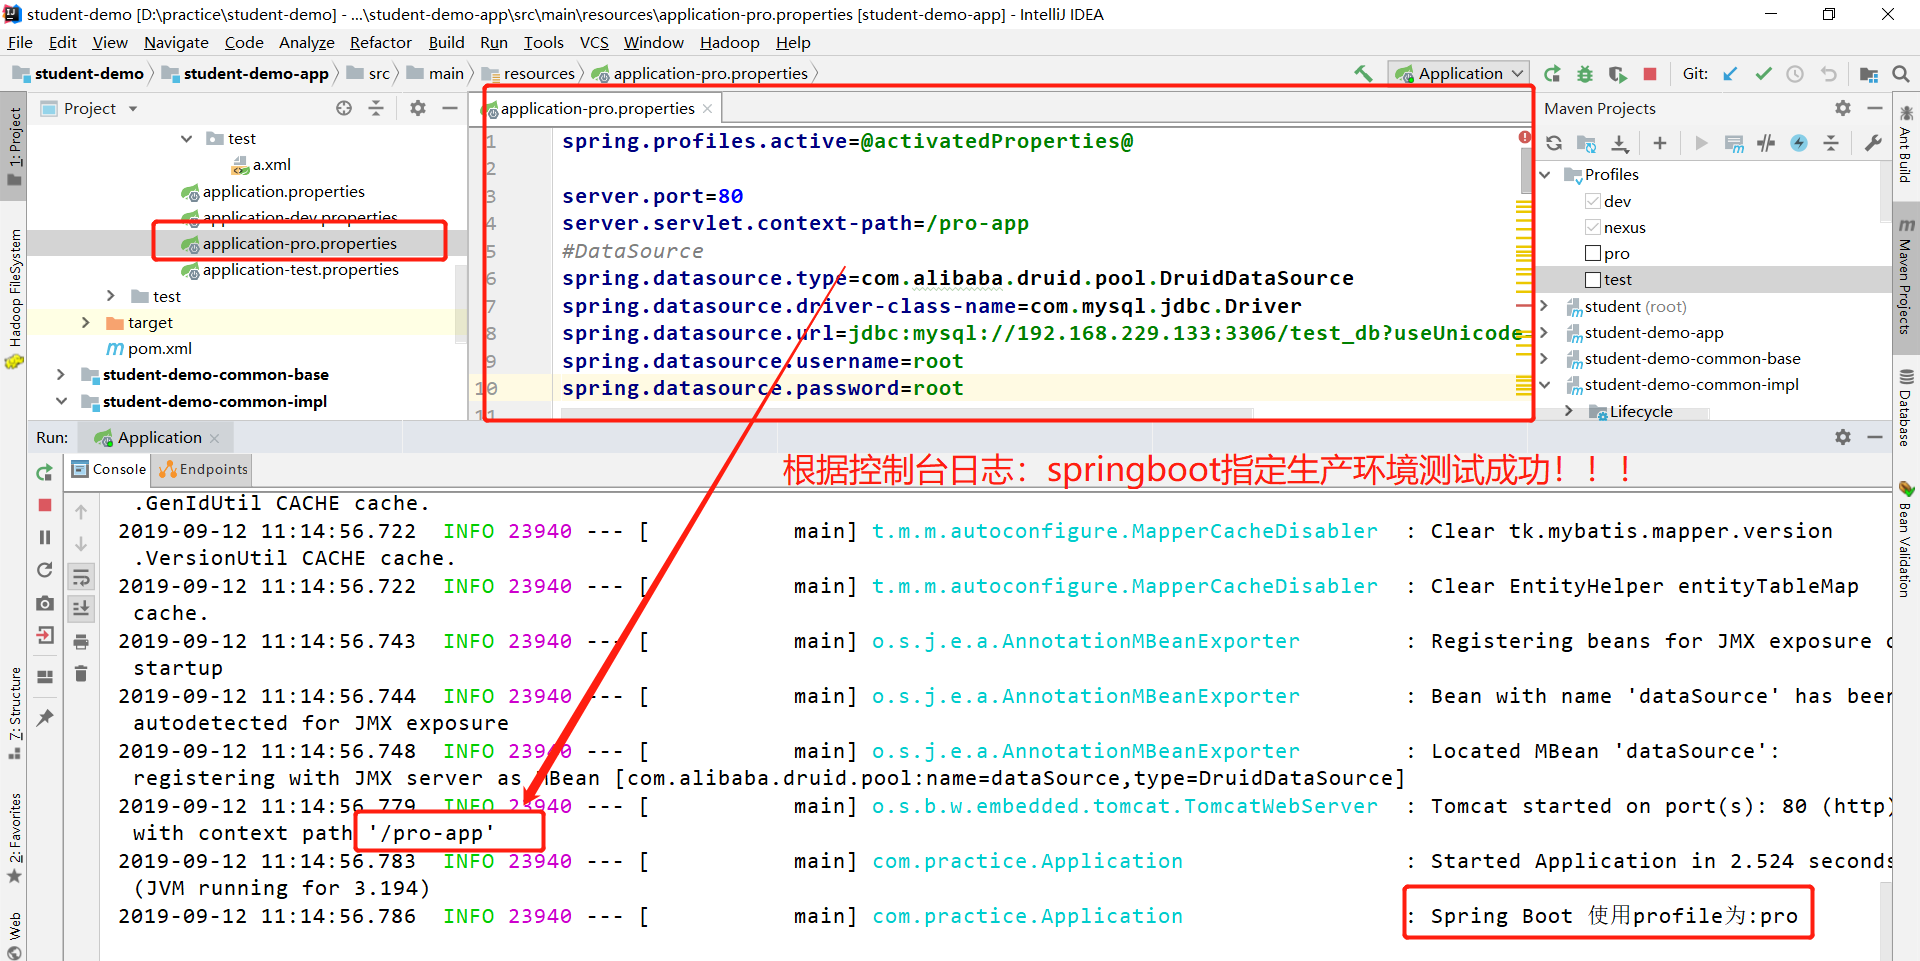This screenshot has width=1920, height=961.
Task: Expand student-demo-common-base in Maven panel
Action: (x=1544, y=358)
